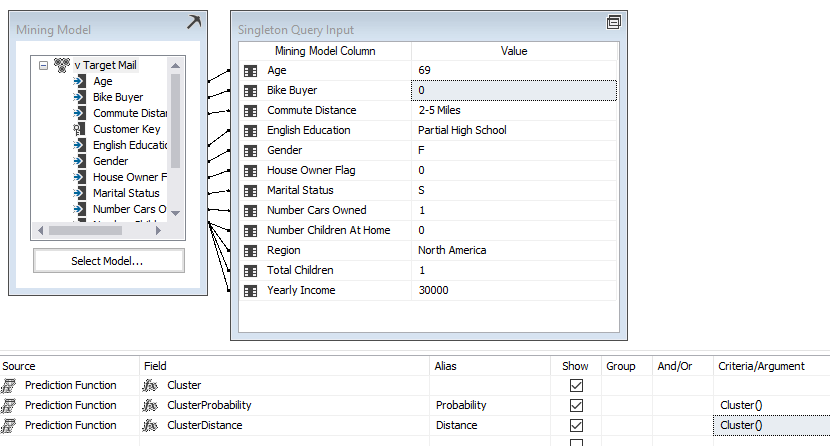Image resolution: width=830 pixels, height=446 pixels.
Task: Click the window icon in Singleton Query Input header
Action: [x=614, y=22]
